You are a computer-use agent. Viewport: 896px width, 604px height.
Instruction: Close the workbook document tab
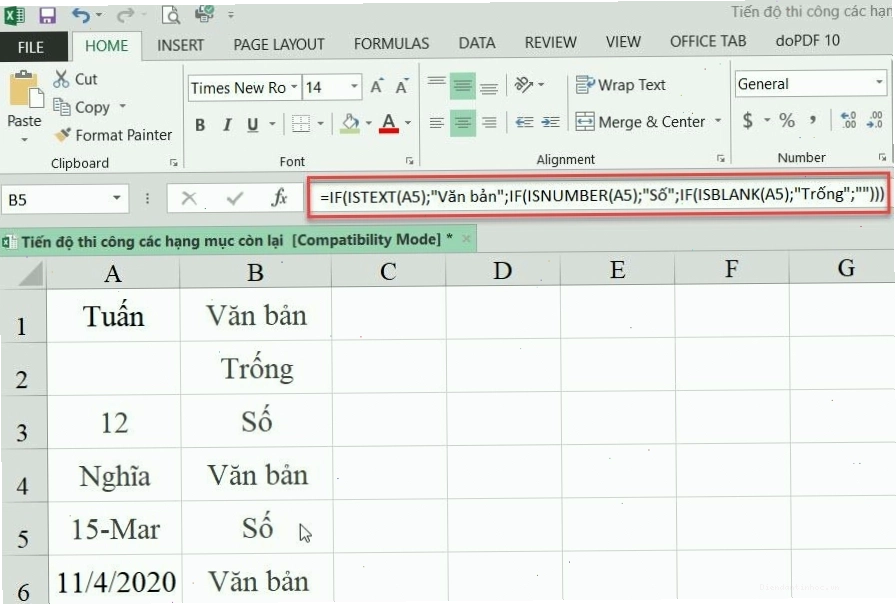point(466,239)
